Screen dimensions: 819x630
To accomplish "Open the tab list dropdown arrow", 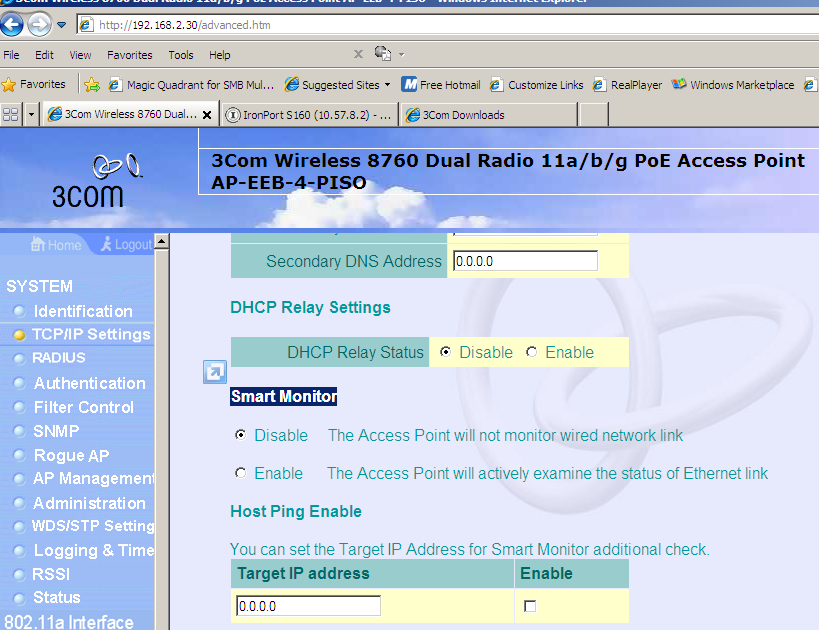I will point(31,114).
